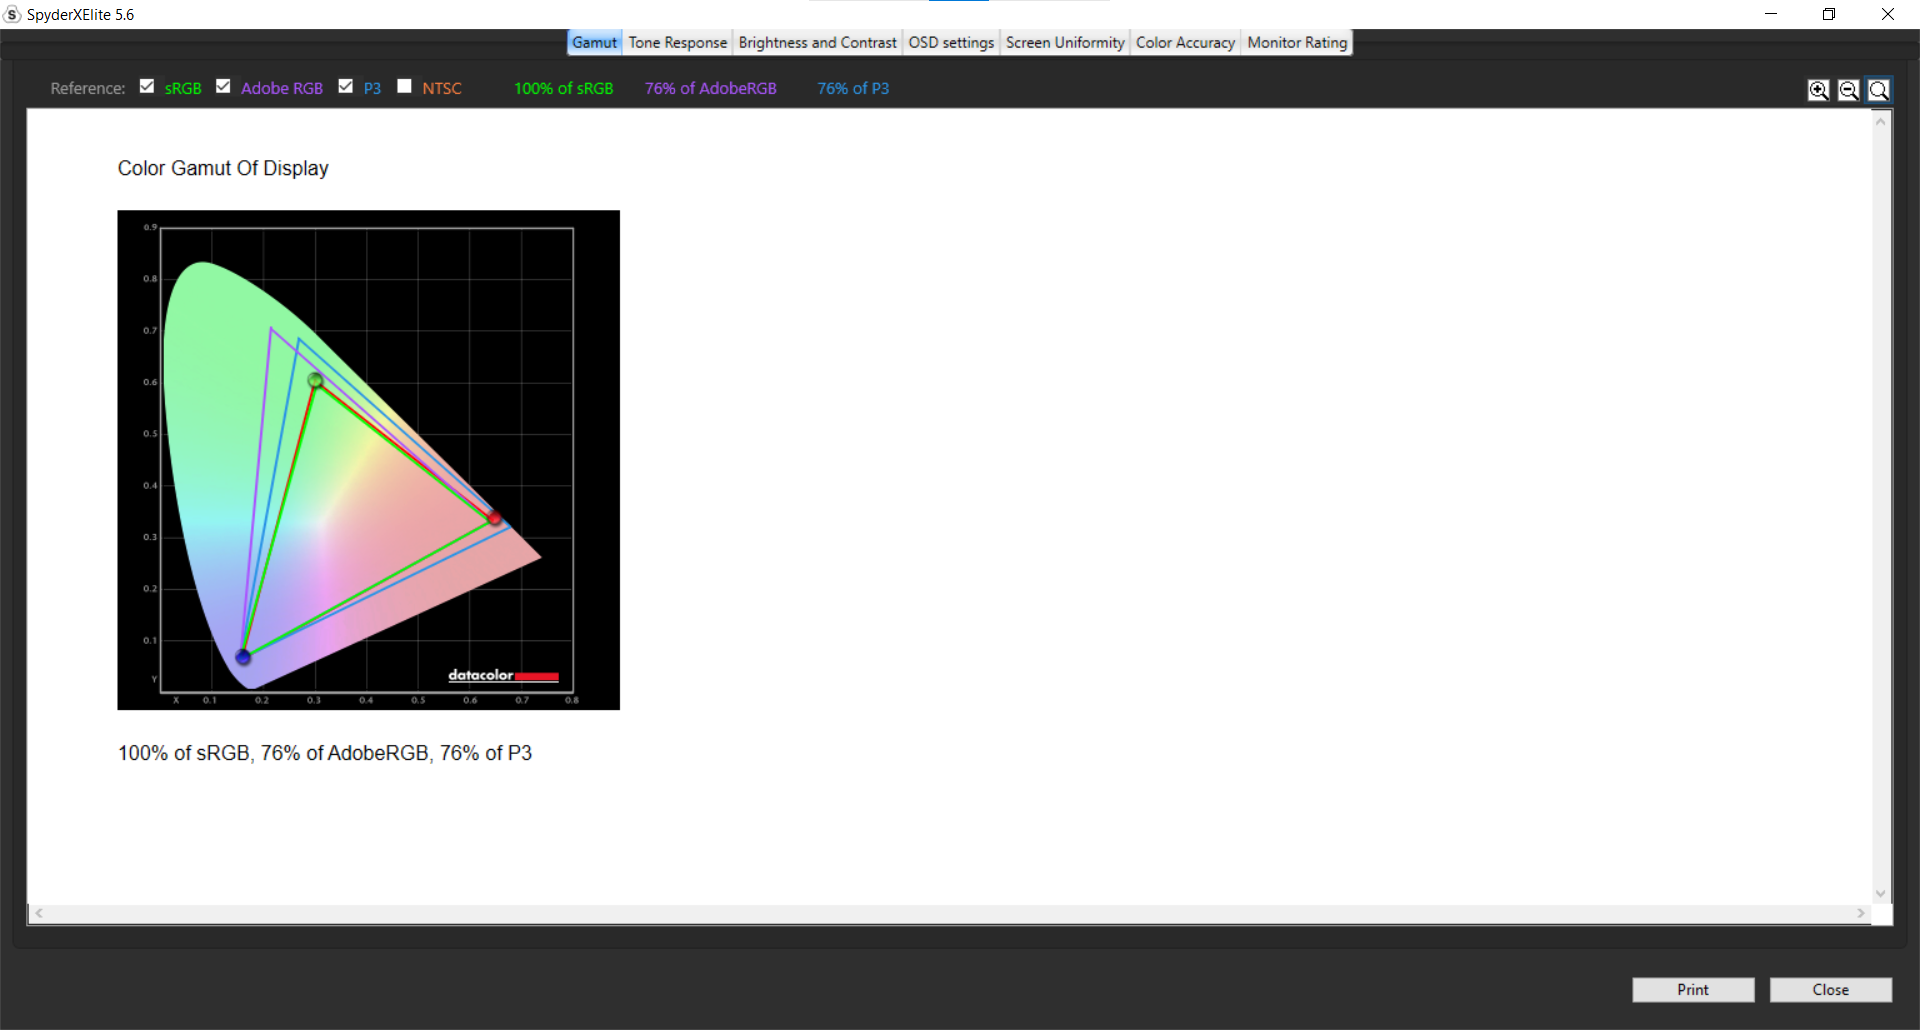This screenshot has height=1030, width=1920.
Task: Open the Brightness and Contrast tab
Action: tap(817, 42)
